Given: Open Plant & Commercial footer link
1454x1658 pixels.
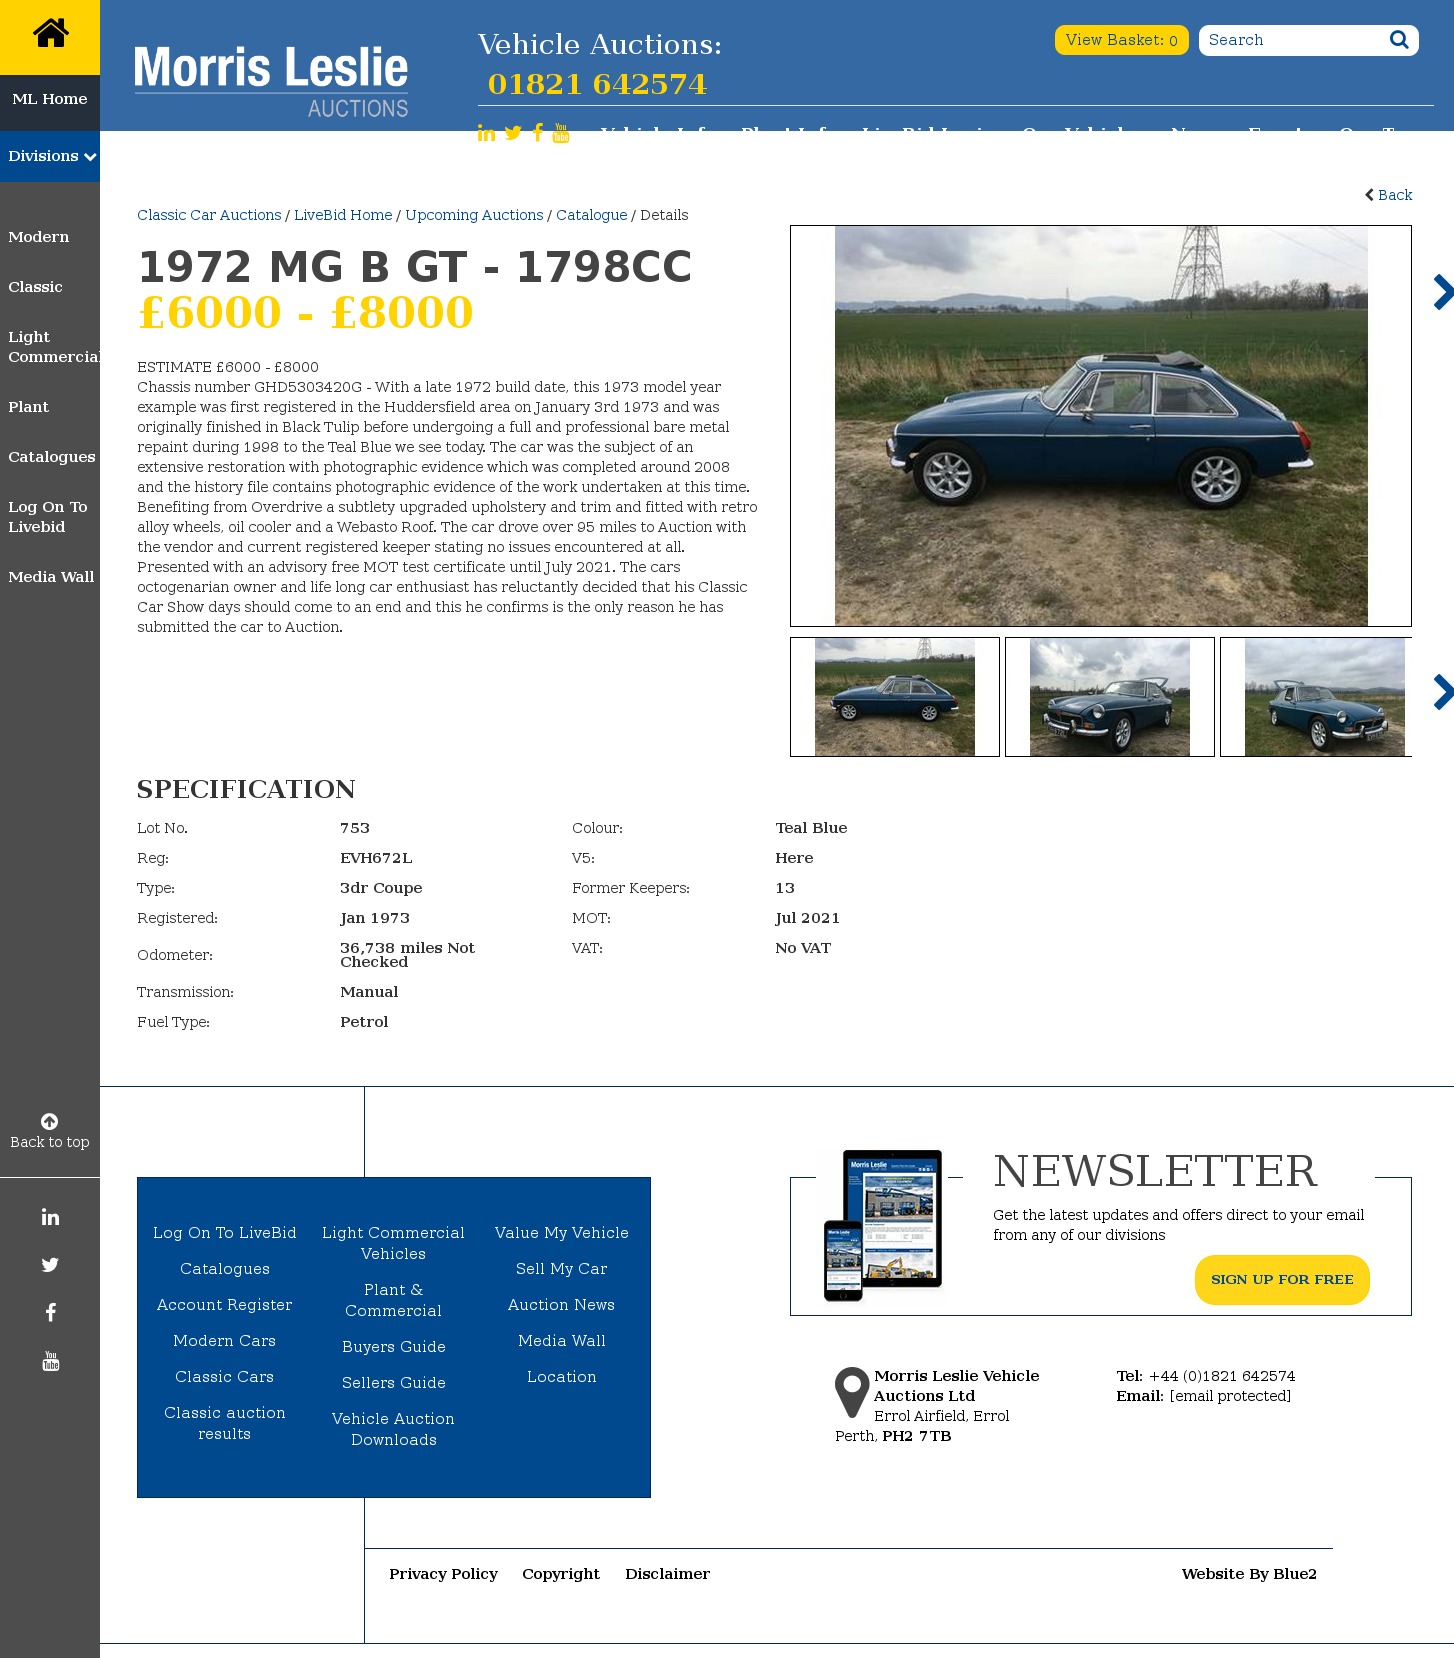Looking at the screenshot, I should [394, 1300].
